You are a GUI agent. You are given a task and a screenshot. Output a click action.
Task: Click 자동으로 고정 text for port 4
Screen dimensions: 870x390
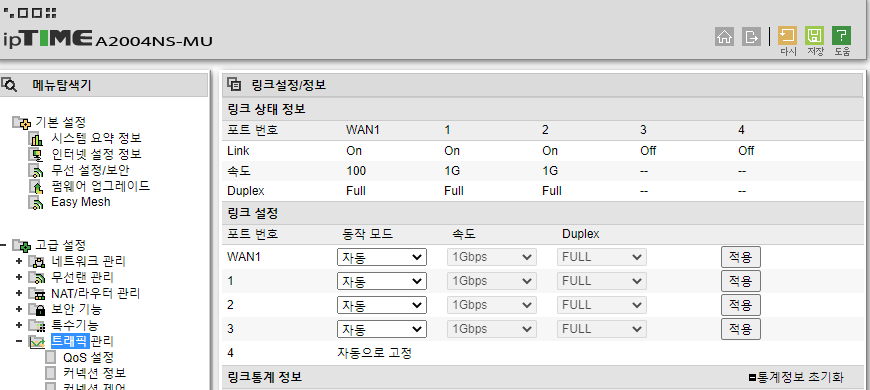tap(375, 353)
